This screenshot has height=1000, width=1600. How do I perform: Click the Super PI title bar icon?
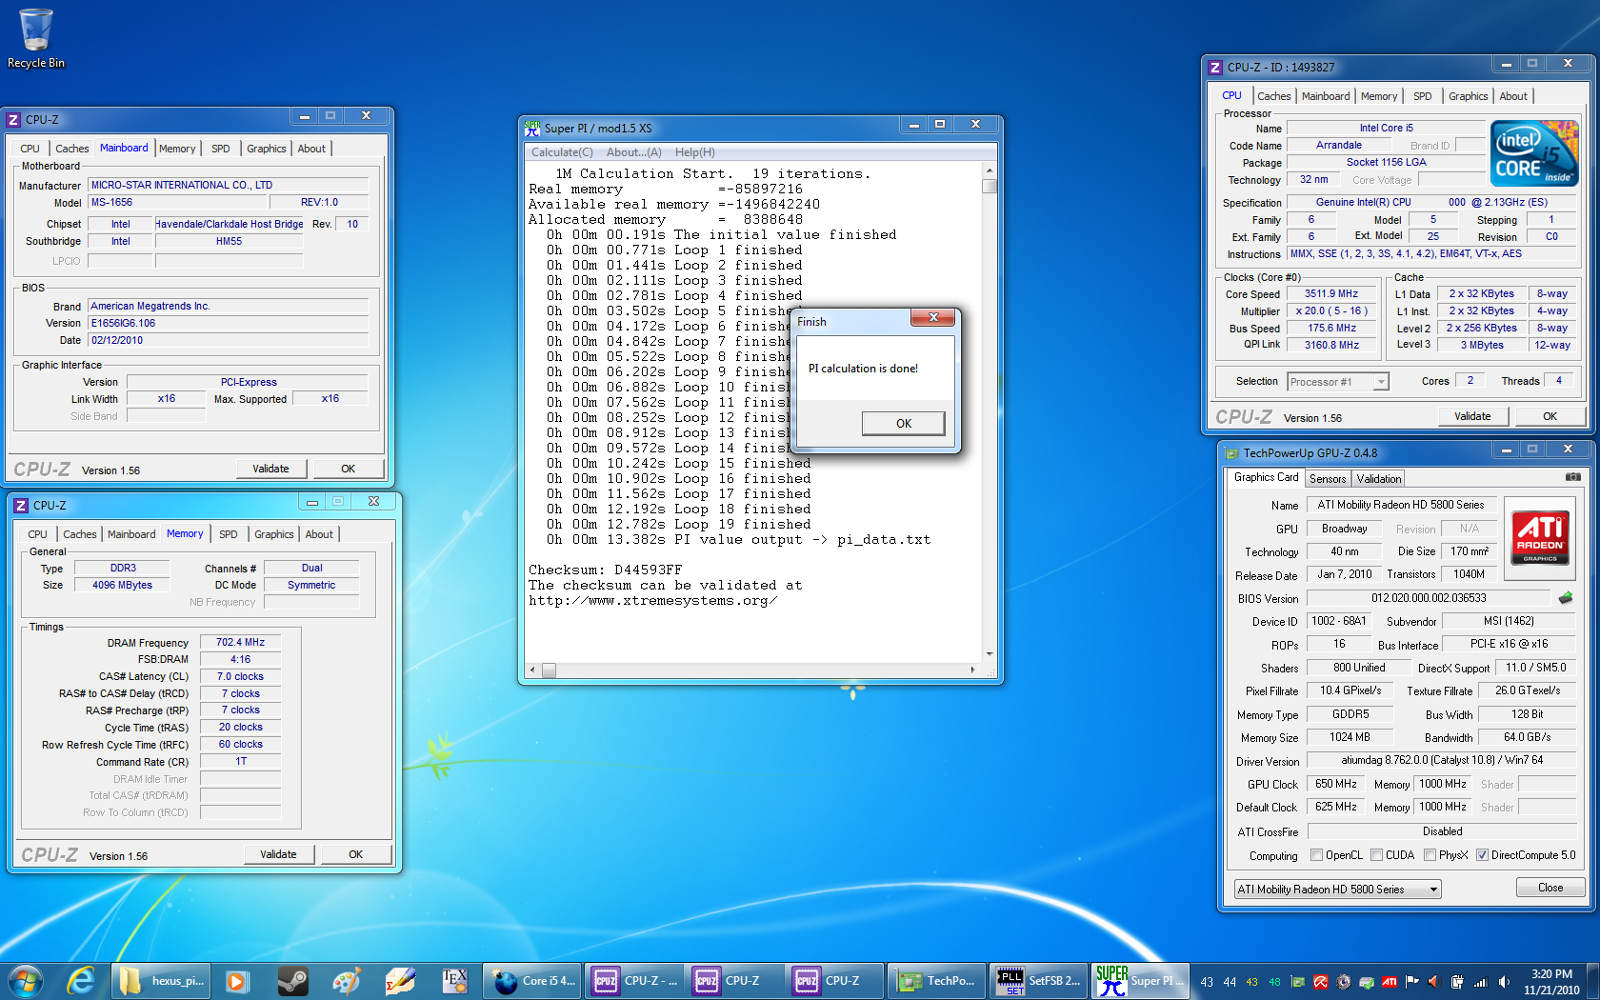(533, 128)
